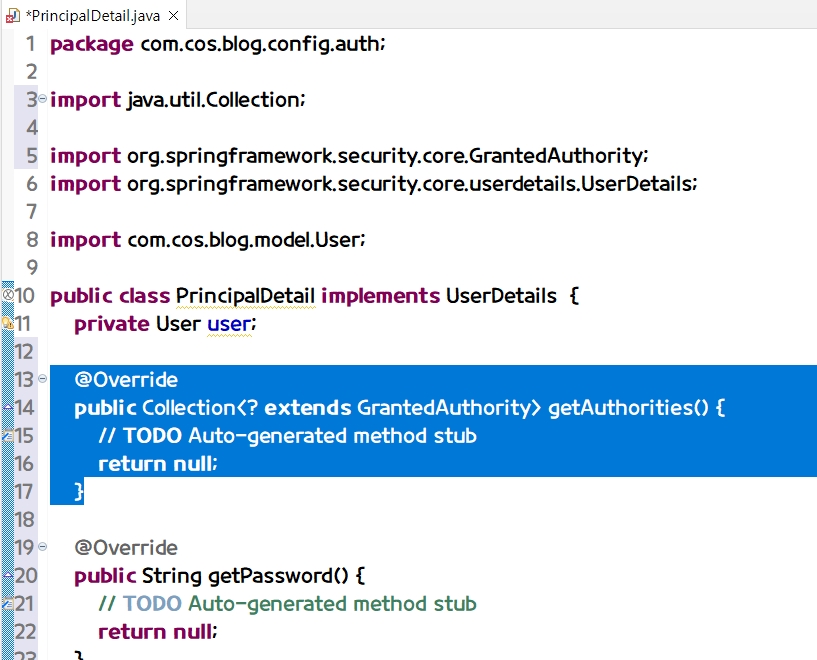Image resolution: width=817 pixels, height=660 pixels.
Task: Click the @Override annotation on line 19
Action: 126,547
